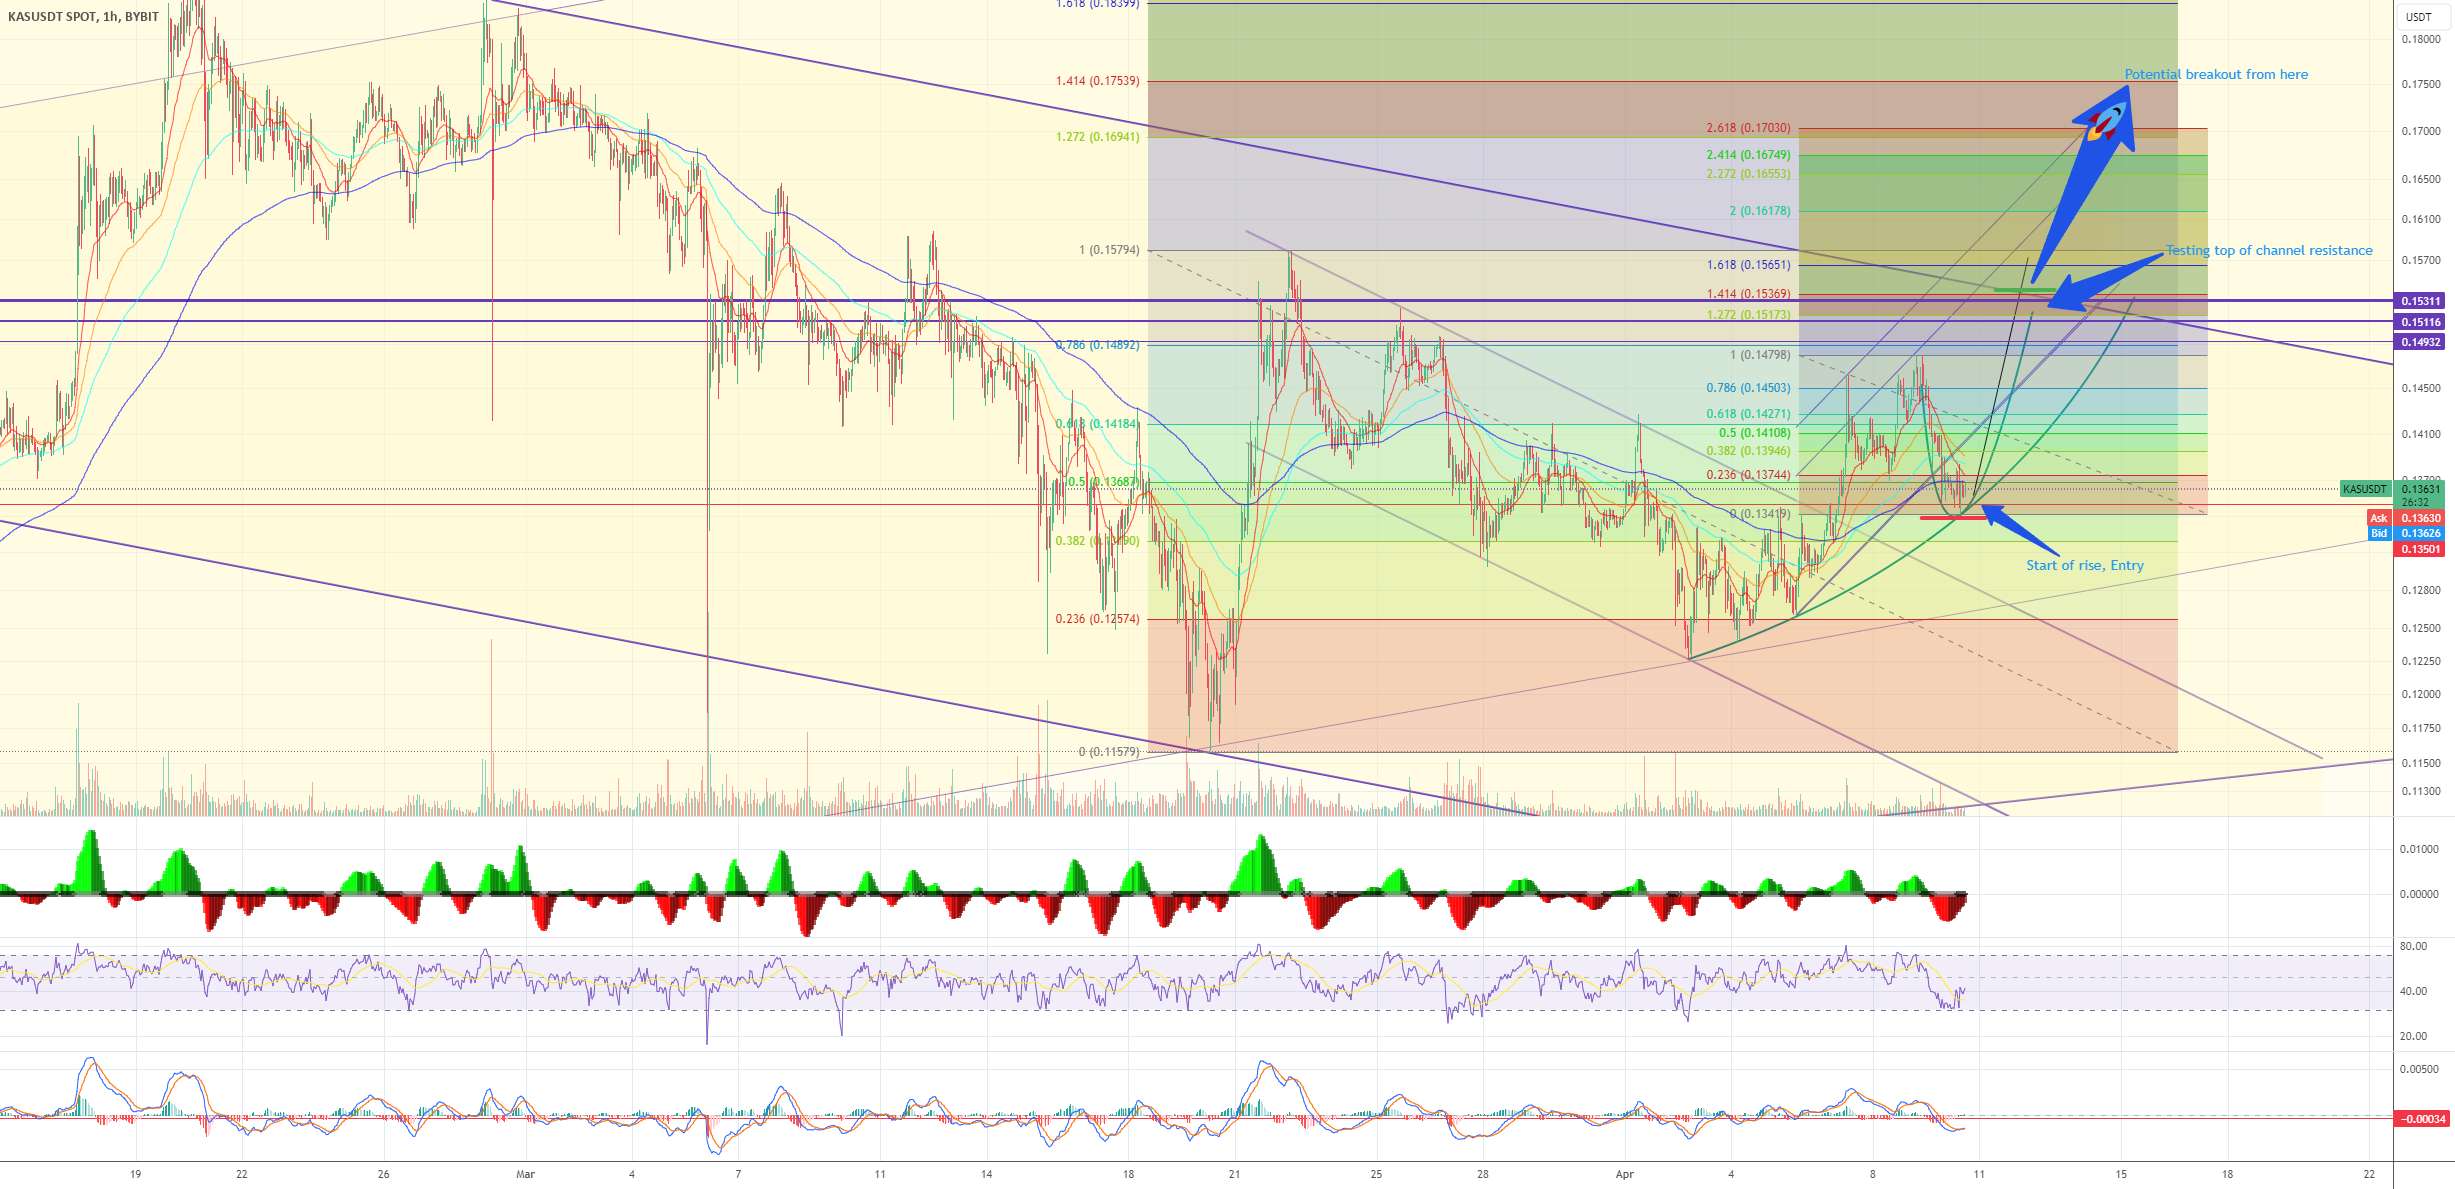Image resolution: width=2455 pixels, height=1189 pixels.
Task: Click 0.11500 on the price axis
Action: (x=2420, y=763)
